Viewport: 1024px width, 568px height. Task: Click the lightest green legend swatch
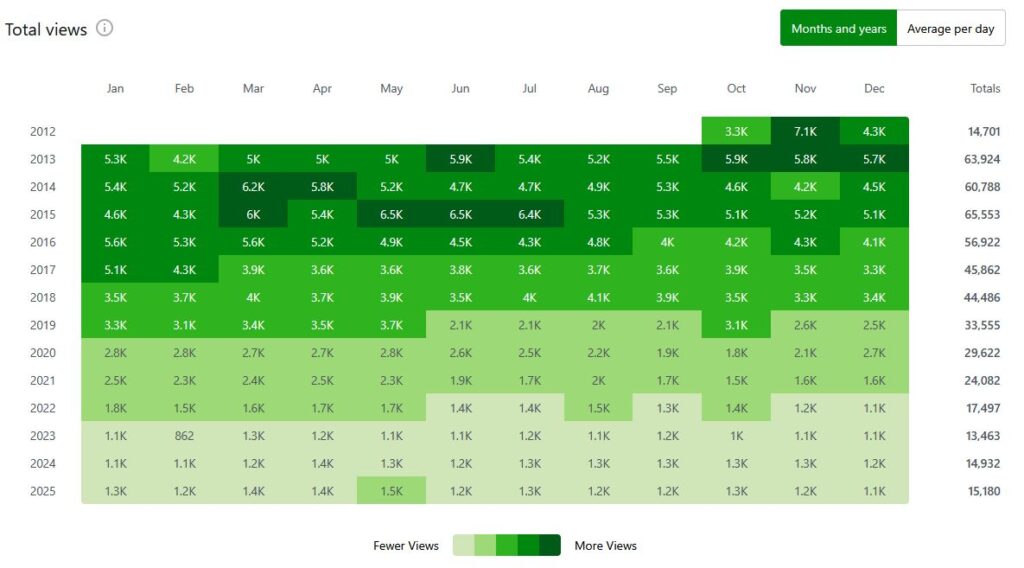[x=463, y=545]
